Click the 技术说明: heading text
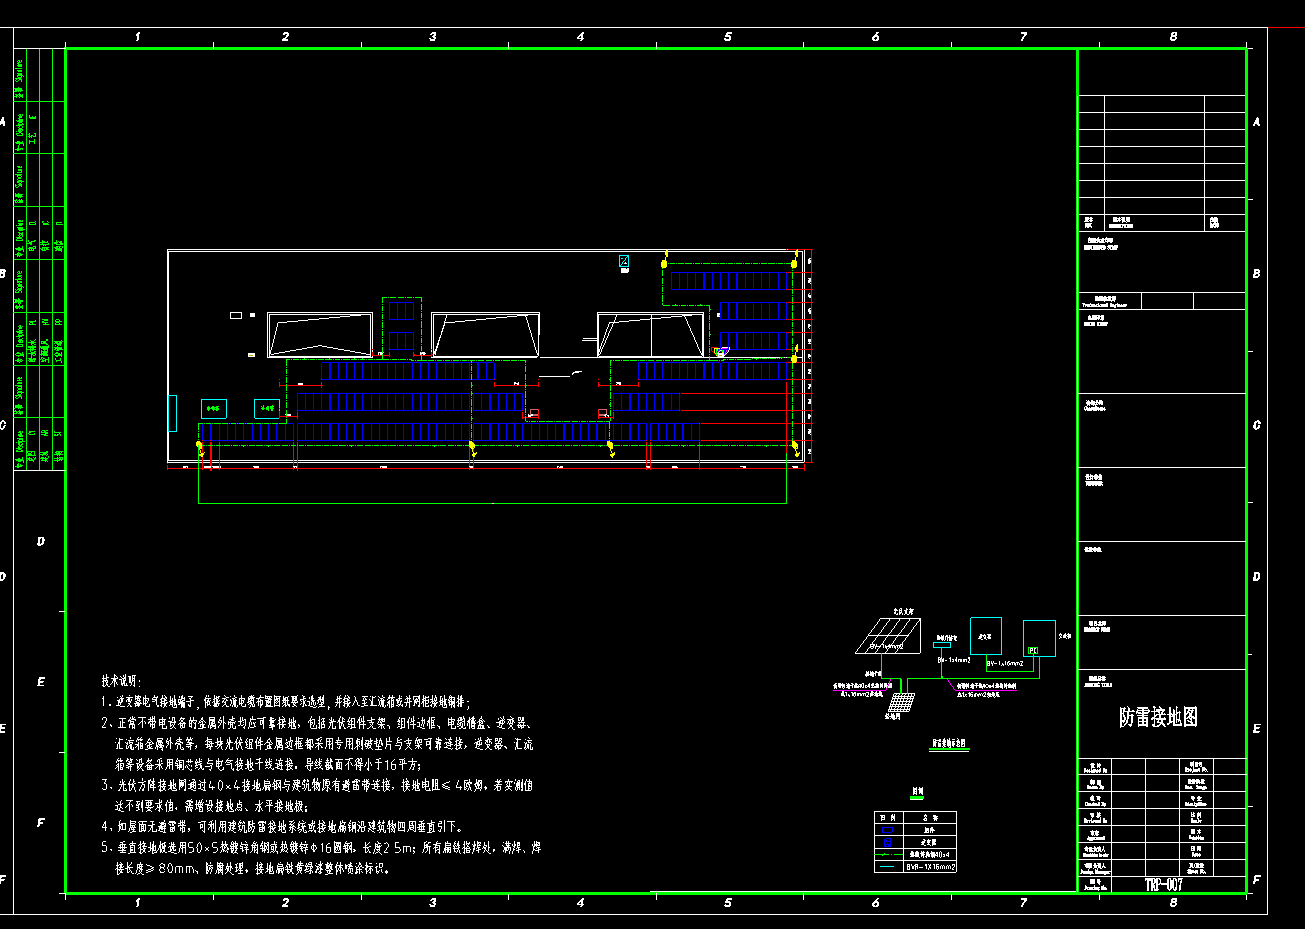Screen dimensions: 1305x929 pyautogui.click(x=121, y=680)
